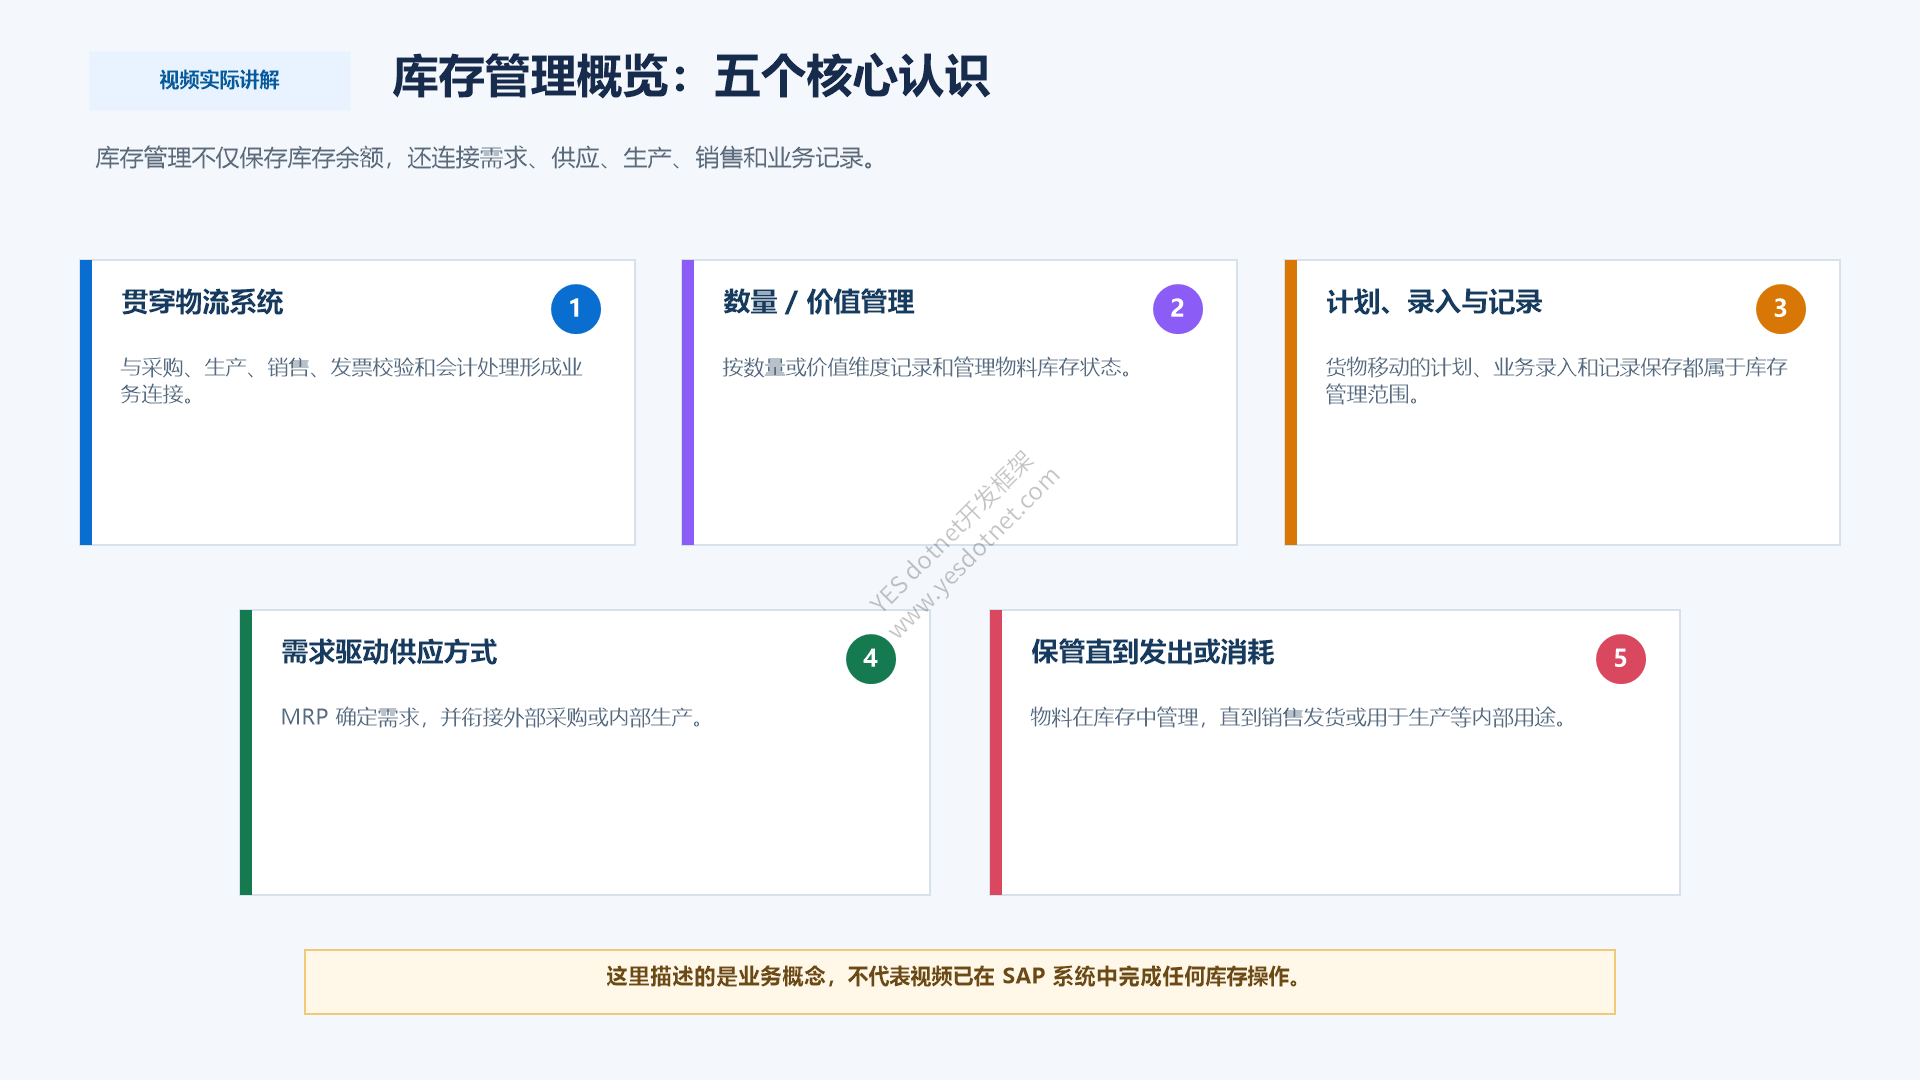Click the card heading 计划、录入与记录
This screenshot has height=1080, width=1920.
tap(1434, 302)
